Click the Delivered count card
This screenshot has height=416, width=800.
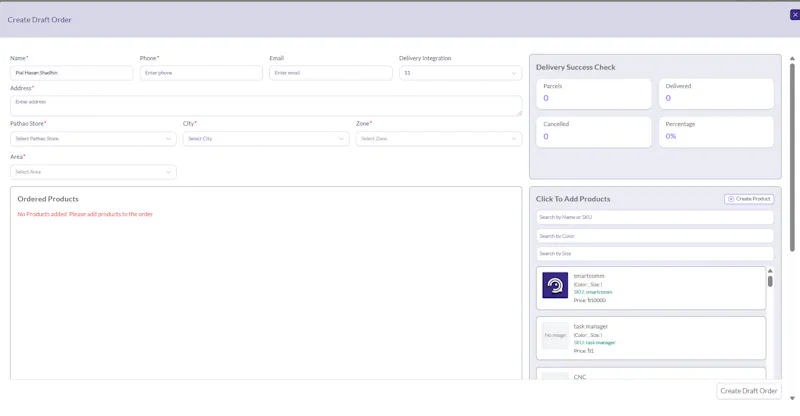pyautogui.click(x=716, y=93)
